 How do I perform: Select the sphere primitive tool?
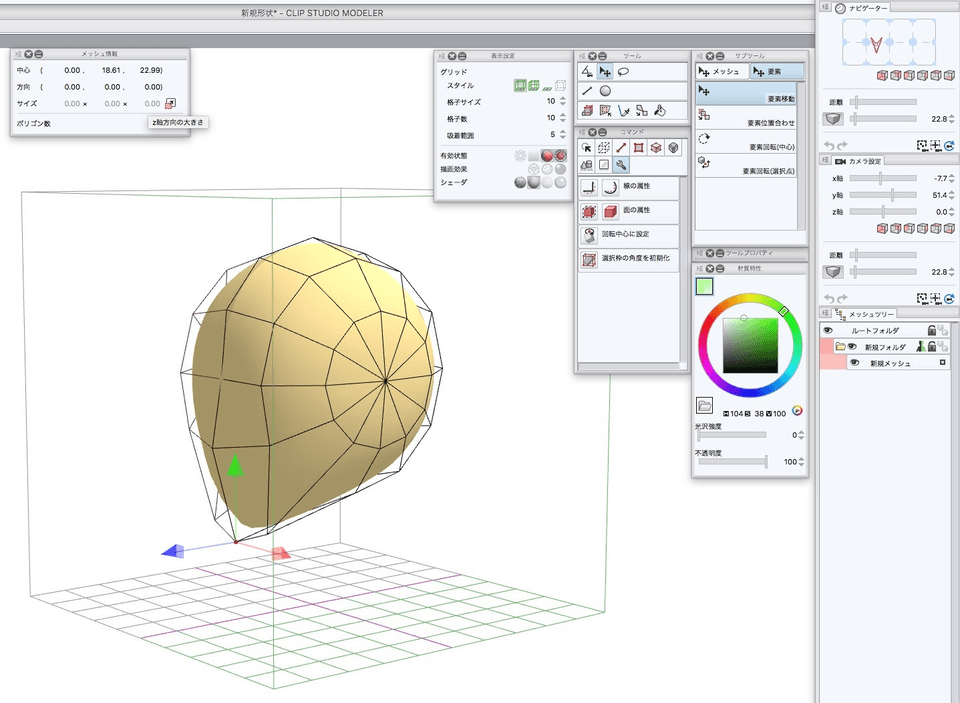605,91
